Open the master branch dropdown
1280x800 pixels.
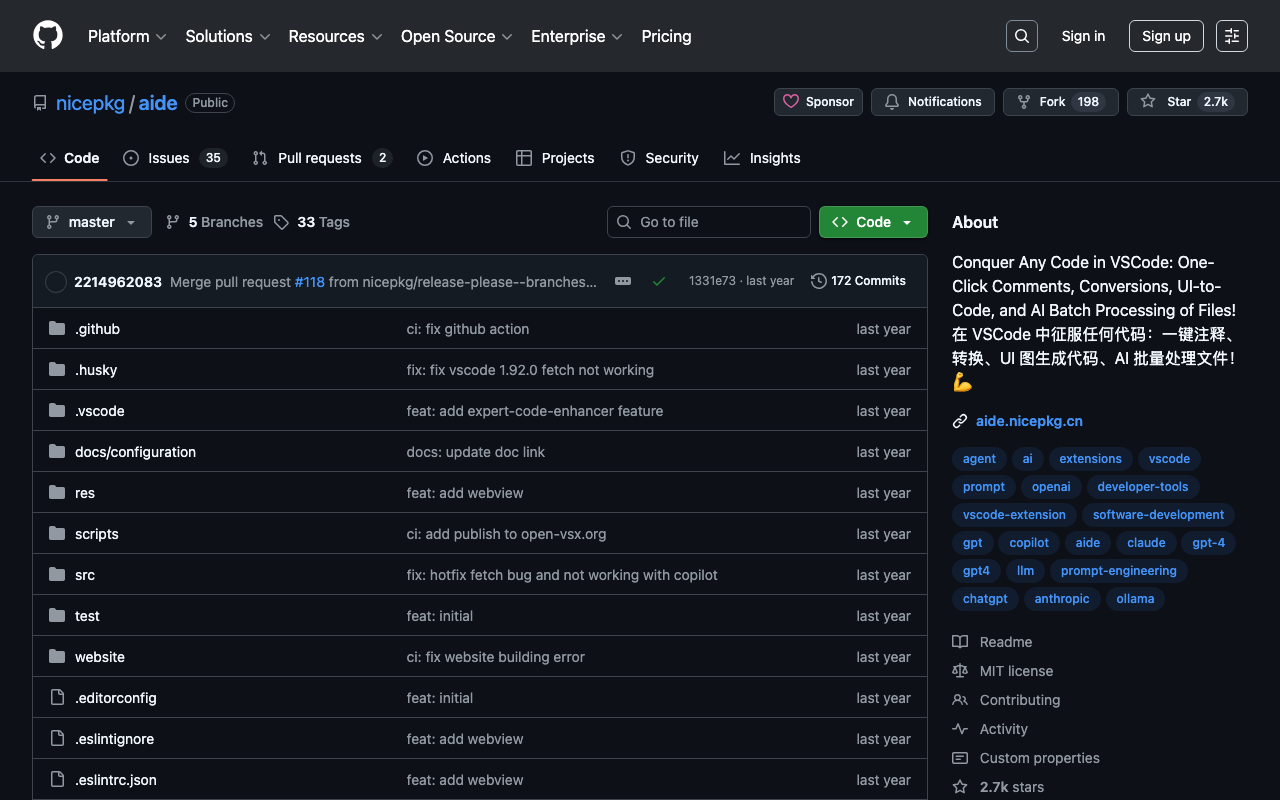(x=92, y=222)
